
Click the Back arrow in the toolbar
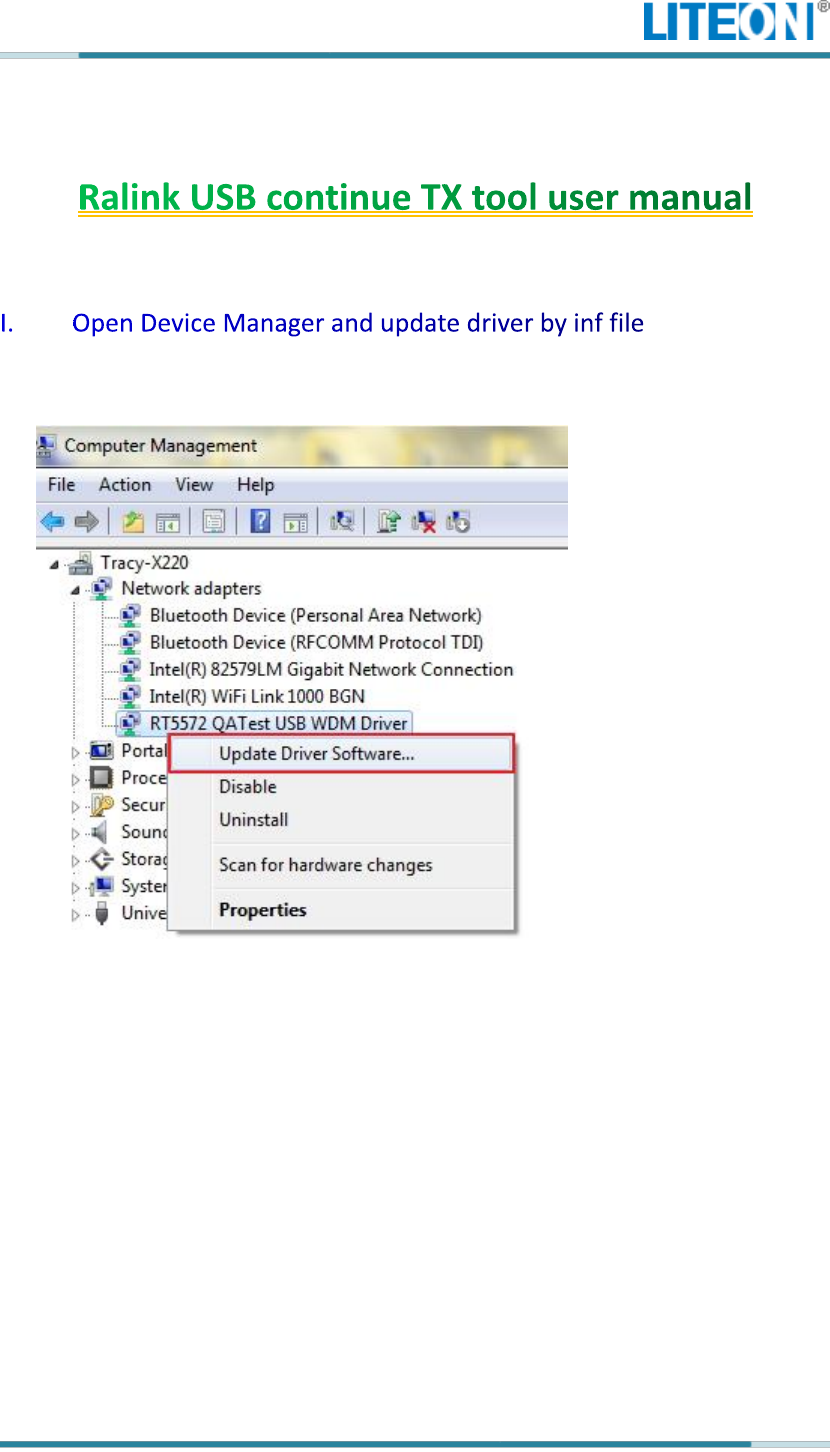point(52,521)
